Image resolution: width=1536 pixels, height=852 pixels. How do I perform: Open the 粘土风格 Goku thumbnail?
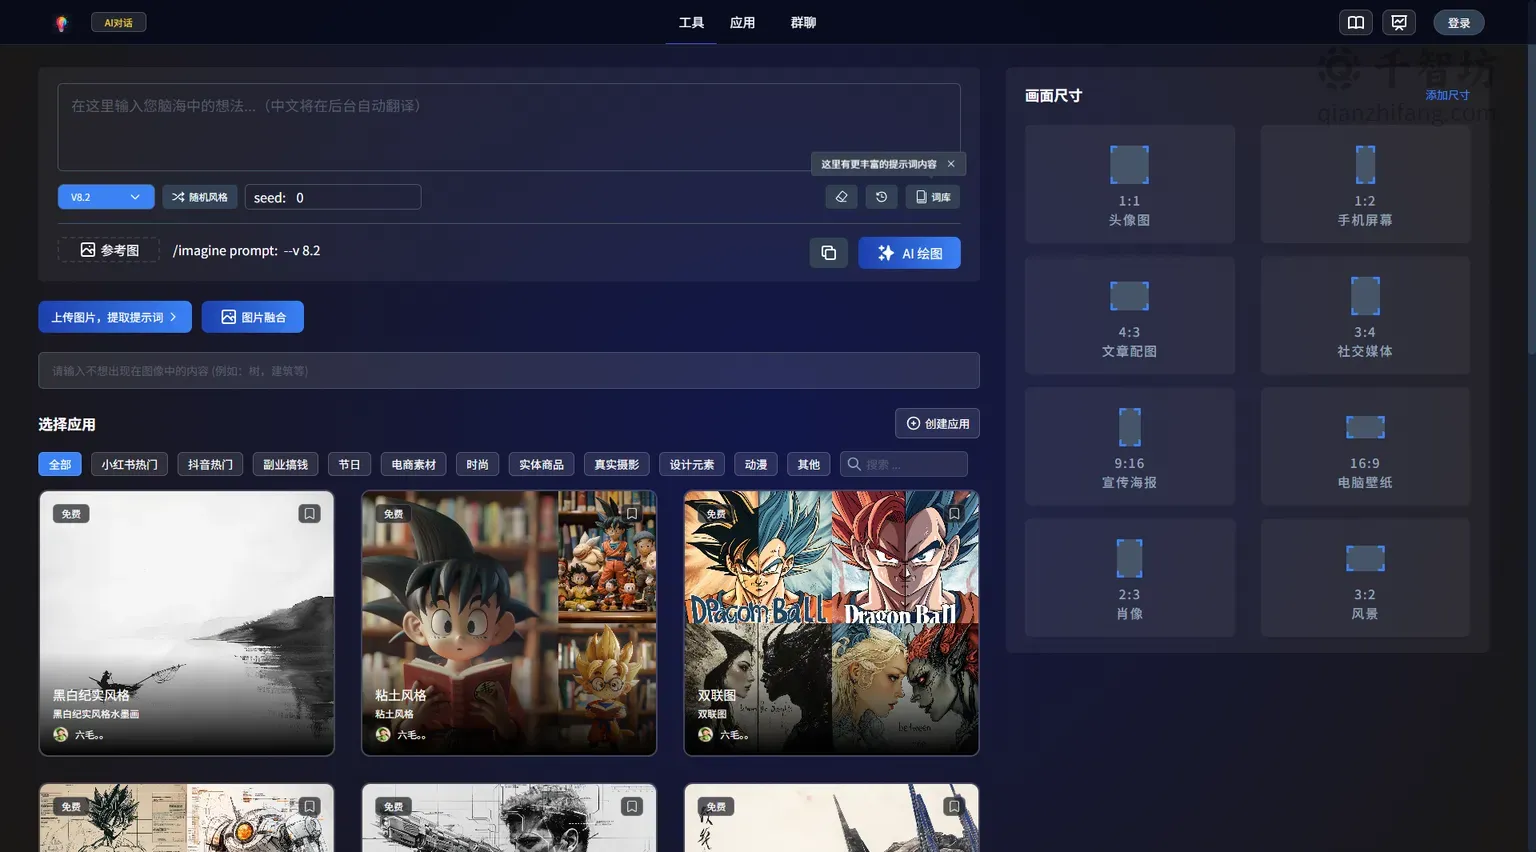pyautogui.click(x=509, y=623)
